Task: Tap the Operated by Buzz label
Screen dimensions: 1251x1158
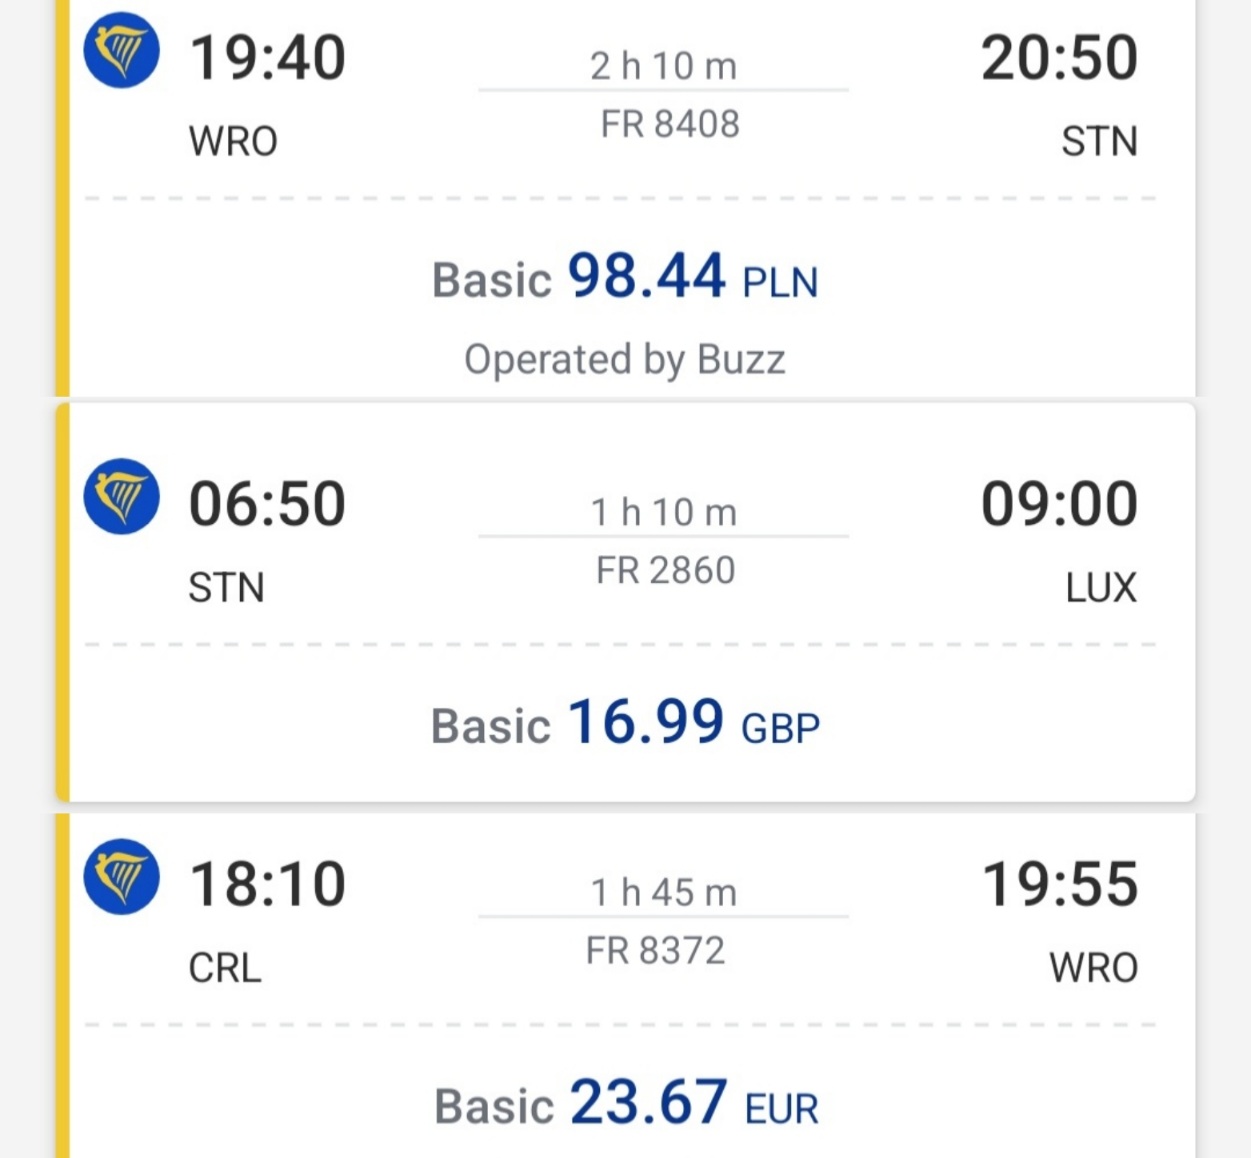Action: pos(625,359)
